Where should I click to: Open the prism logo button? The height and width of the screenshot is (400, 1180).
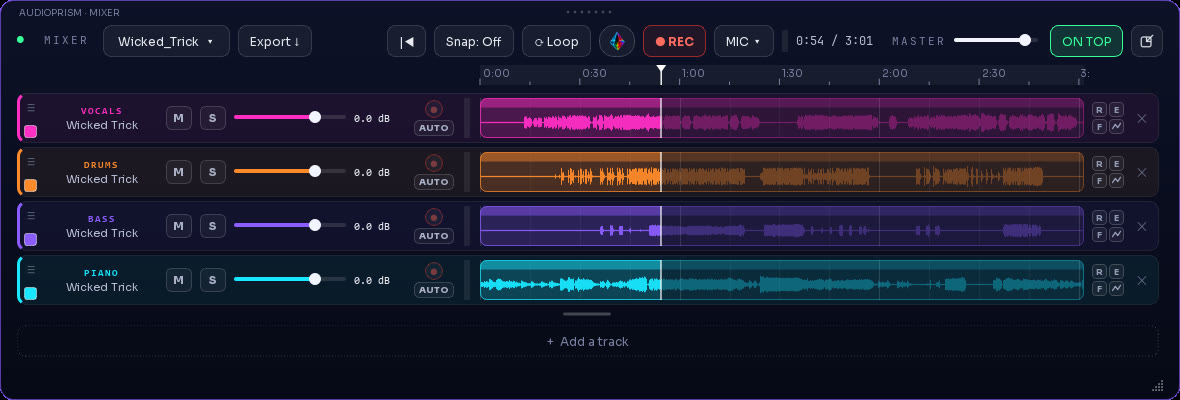617,41
